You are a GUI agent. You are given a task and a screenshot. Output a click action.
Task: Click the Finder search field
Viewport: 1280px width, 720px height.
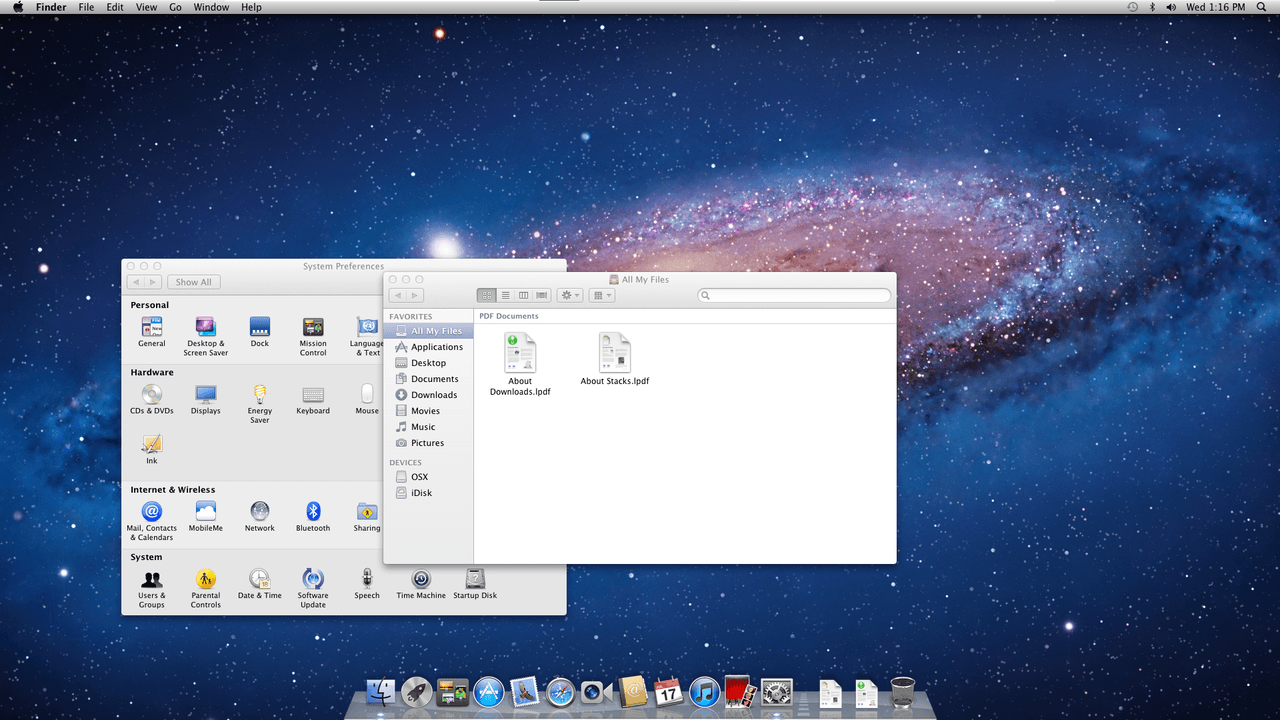[x=794, y=295]
